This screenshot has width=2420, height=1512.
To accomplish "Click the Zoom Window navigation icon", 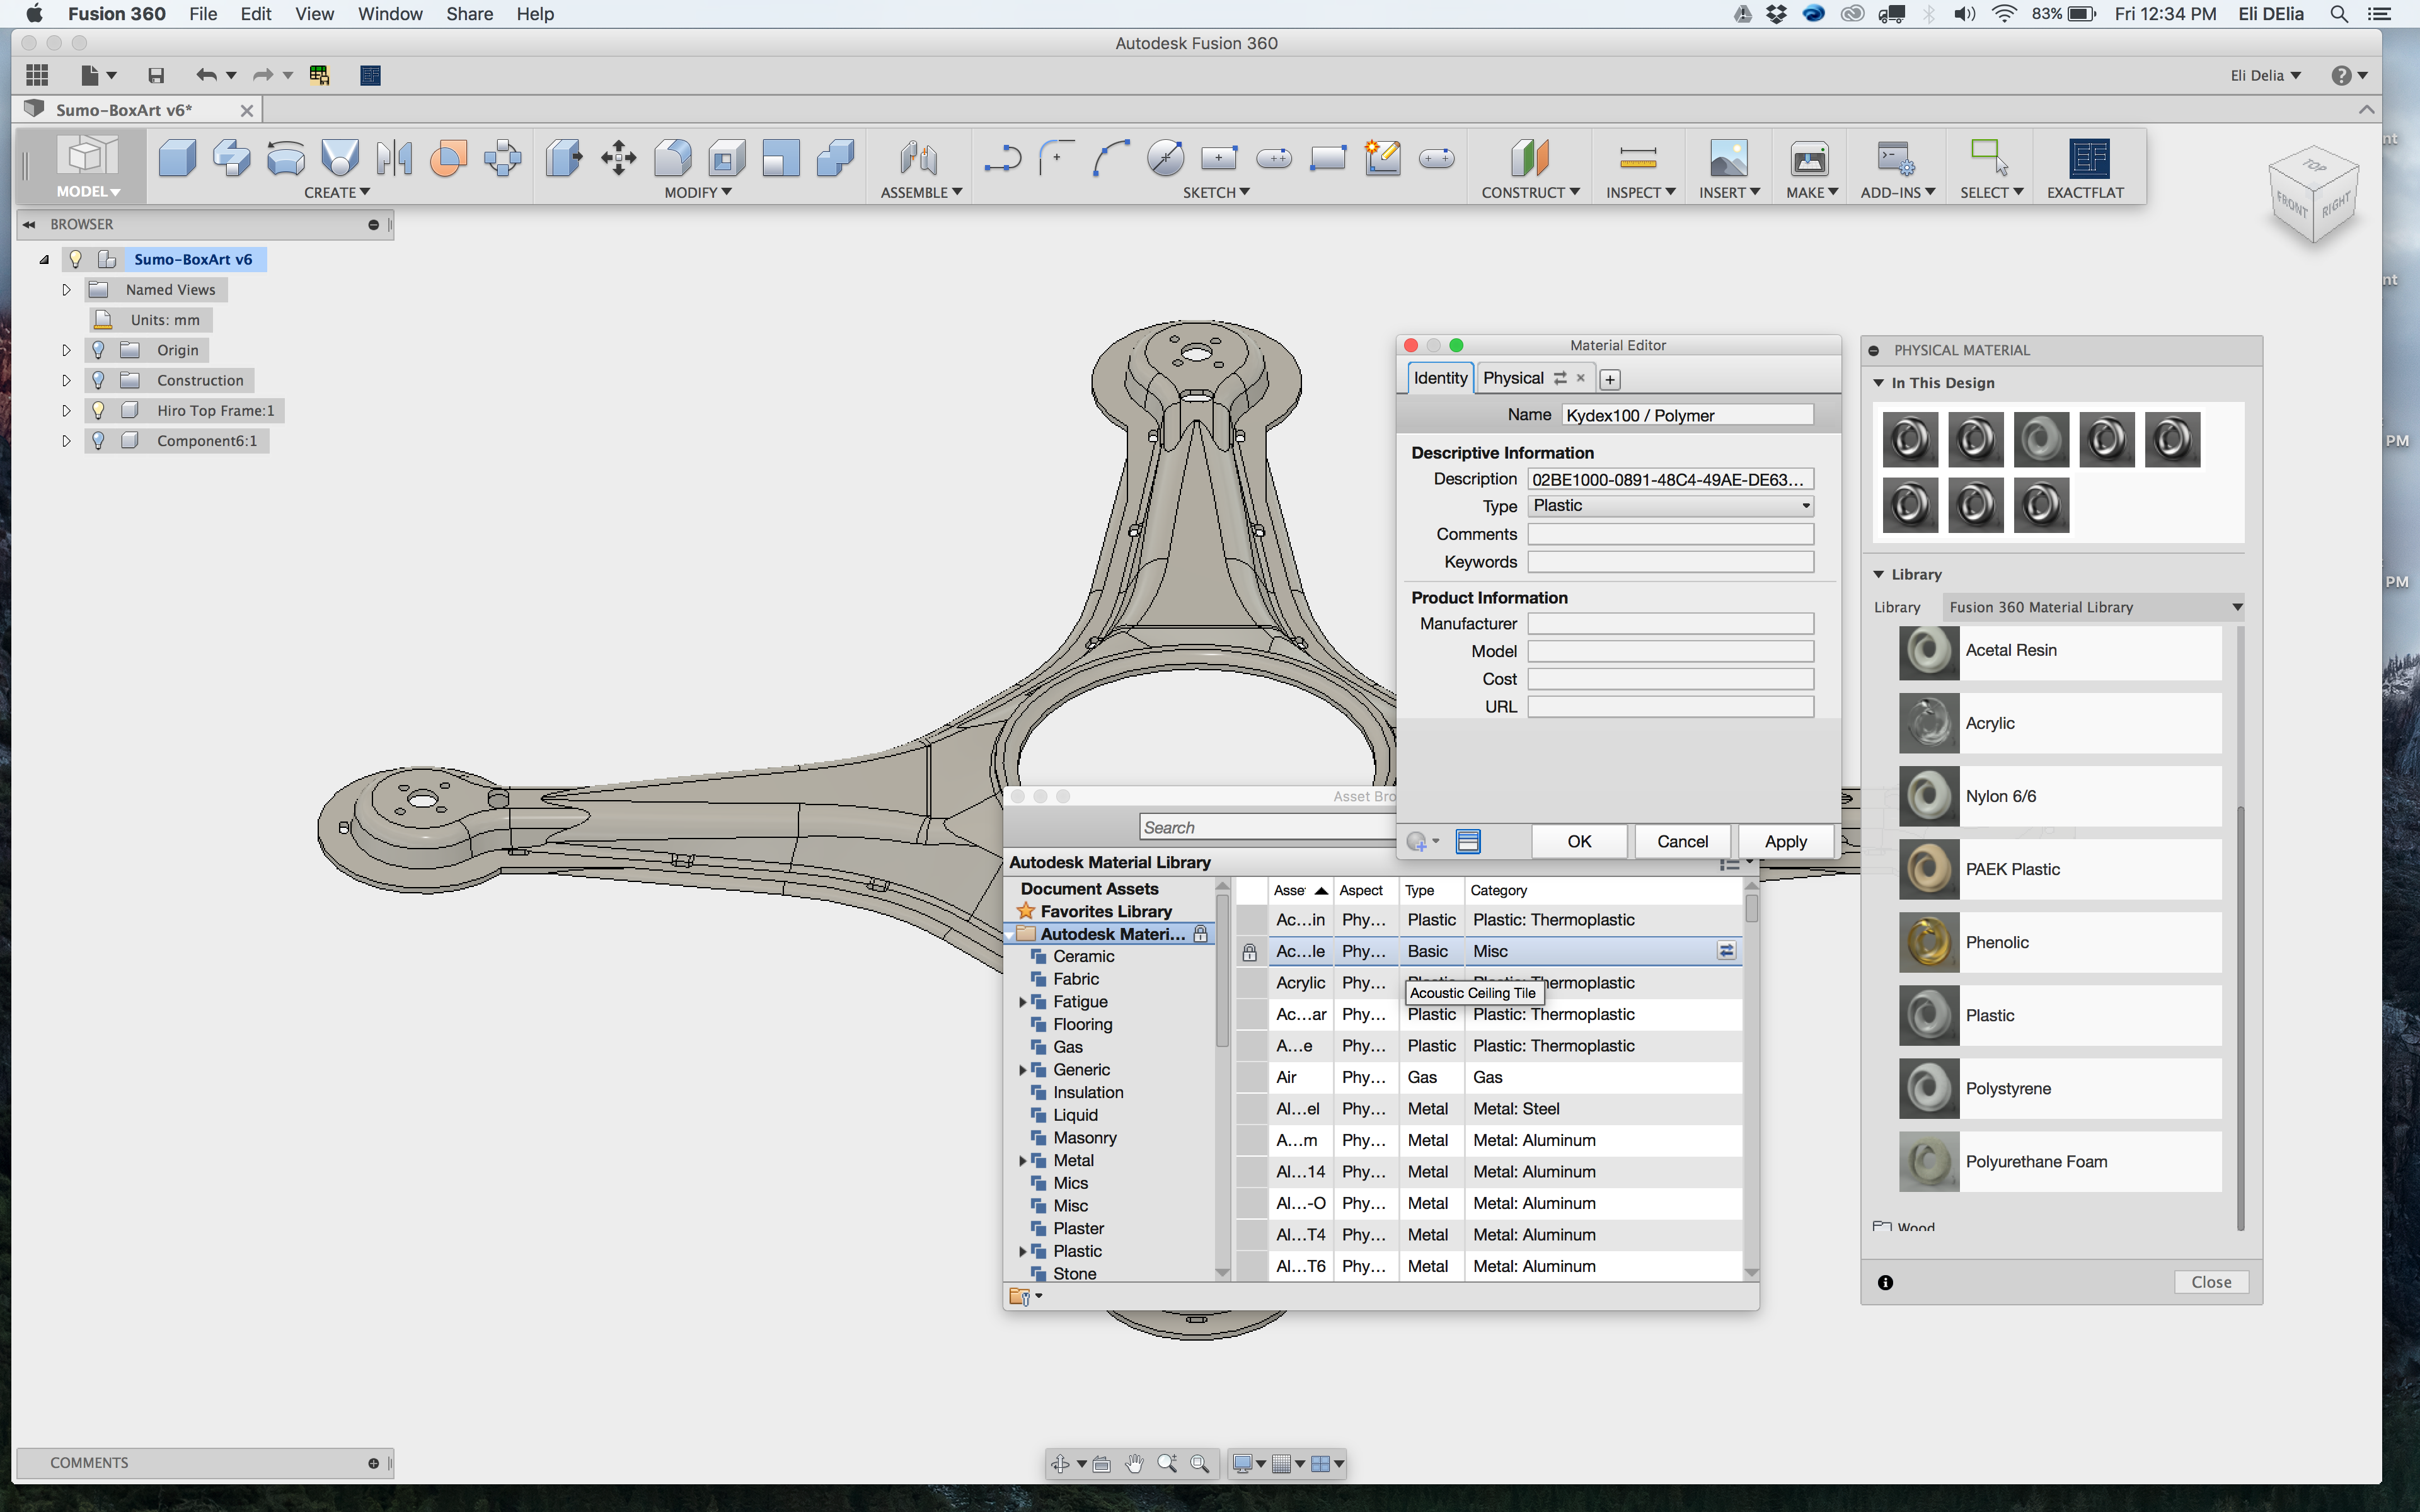I will 1200,1463.
